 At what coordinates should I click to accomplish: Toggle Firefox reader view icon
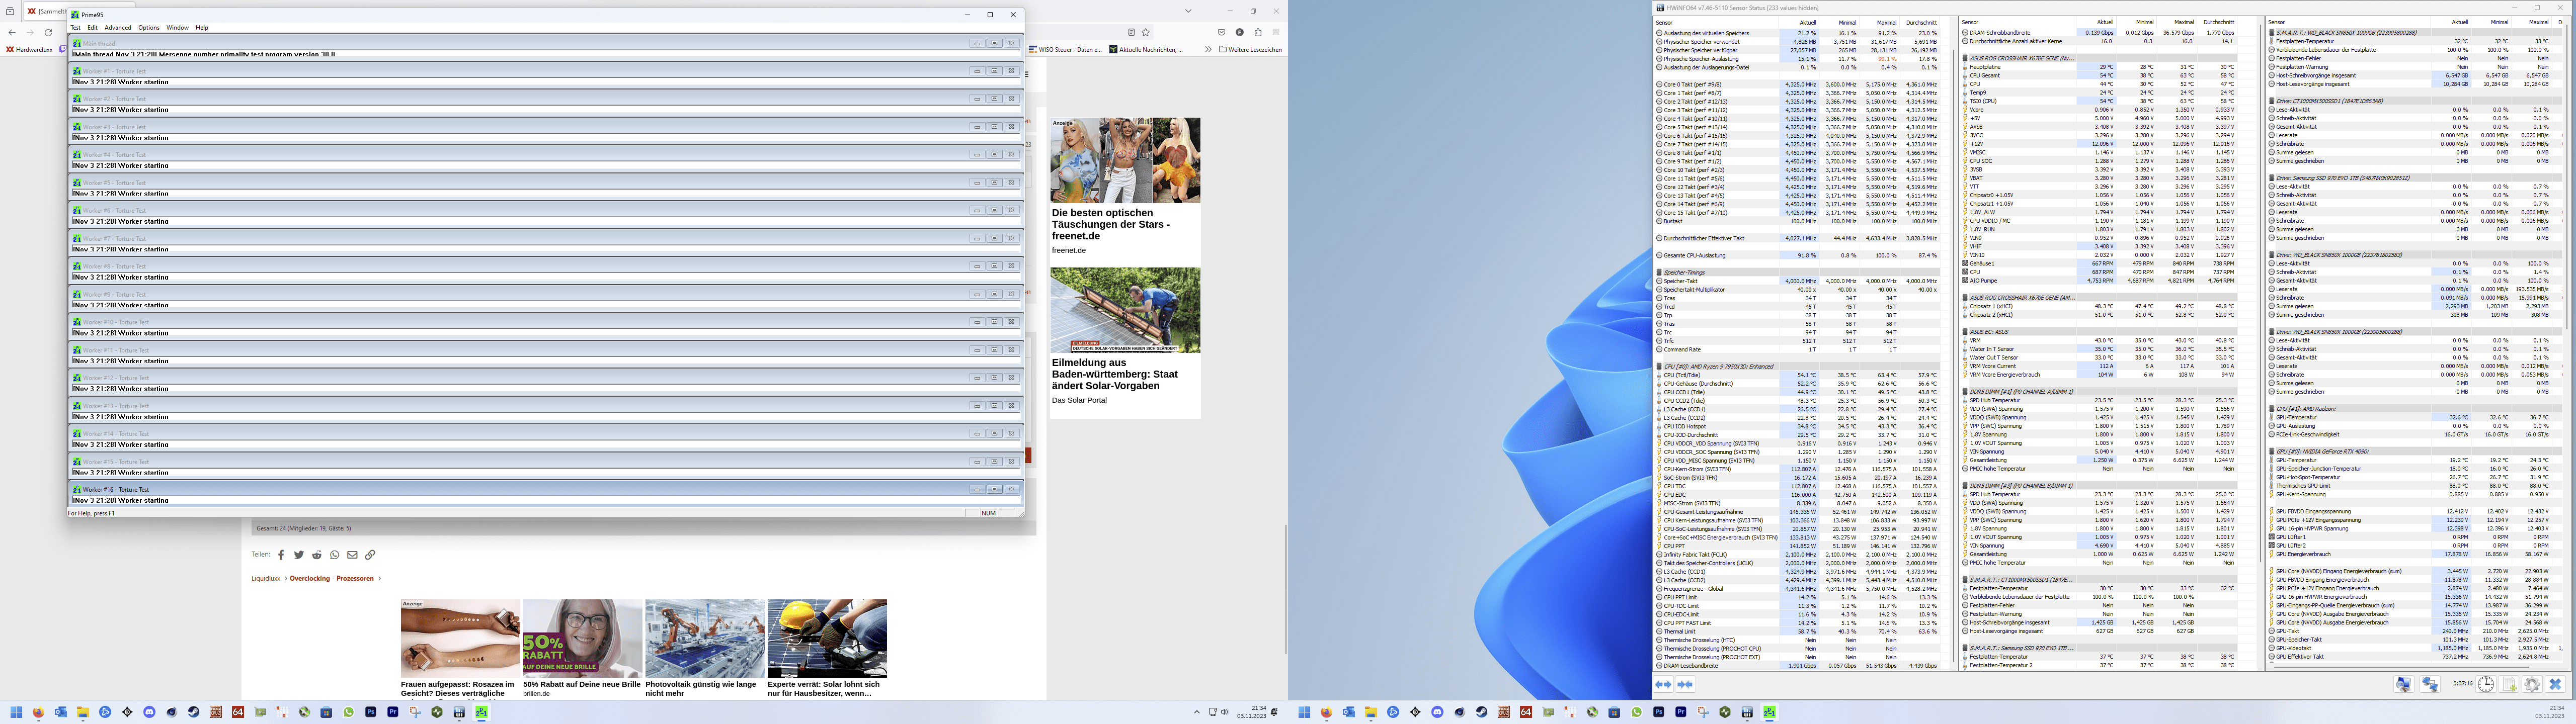pyautogui.click(x=1131, y=32)
